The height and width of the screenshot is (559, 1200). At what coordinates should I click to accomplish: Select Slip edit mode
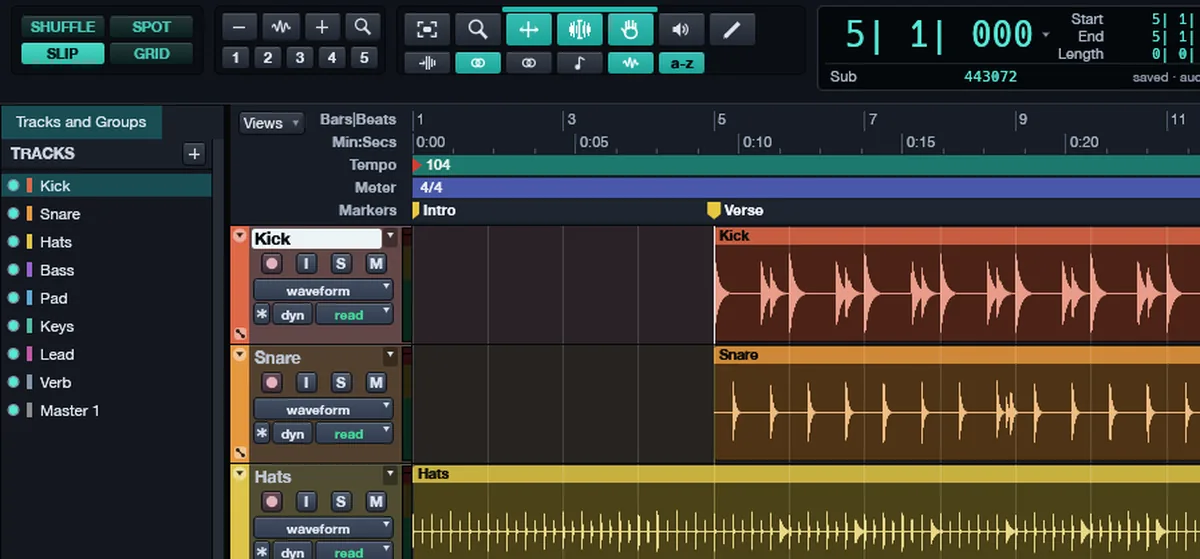pyautogui.click(x=63, y=54)
